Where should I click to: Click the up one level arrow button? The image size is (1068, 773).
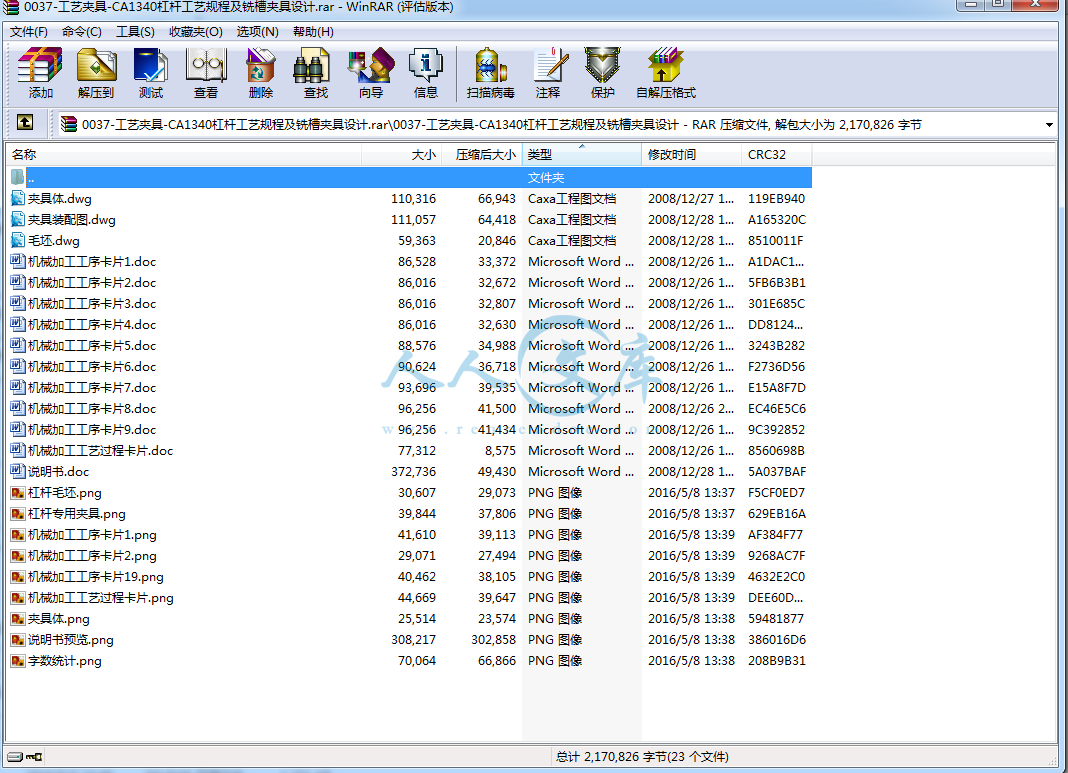coord(25,123)
